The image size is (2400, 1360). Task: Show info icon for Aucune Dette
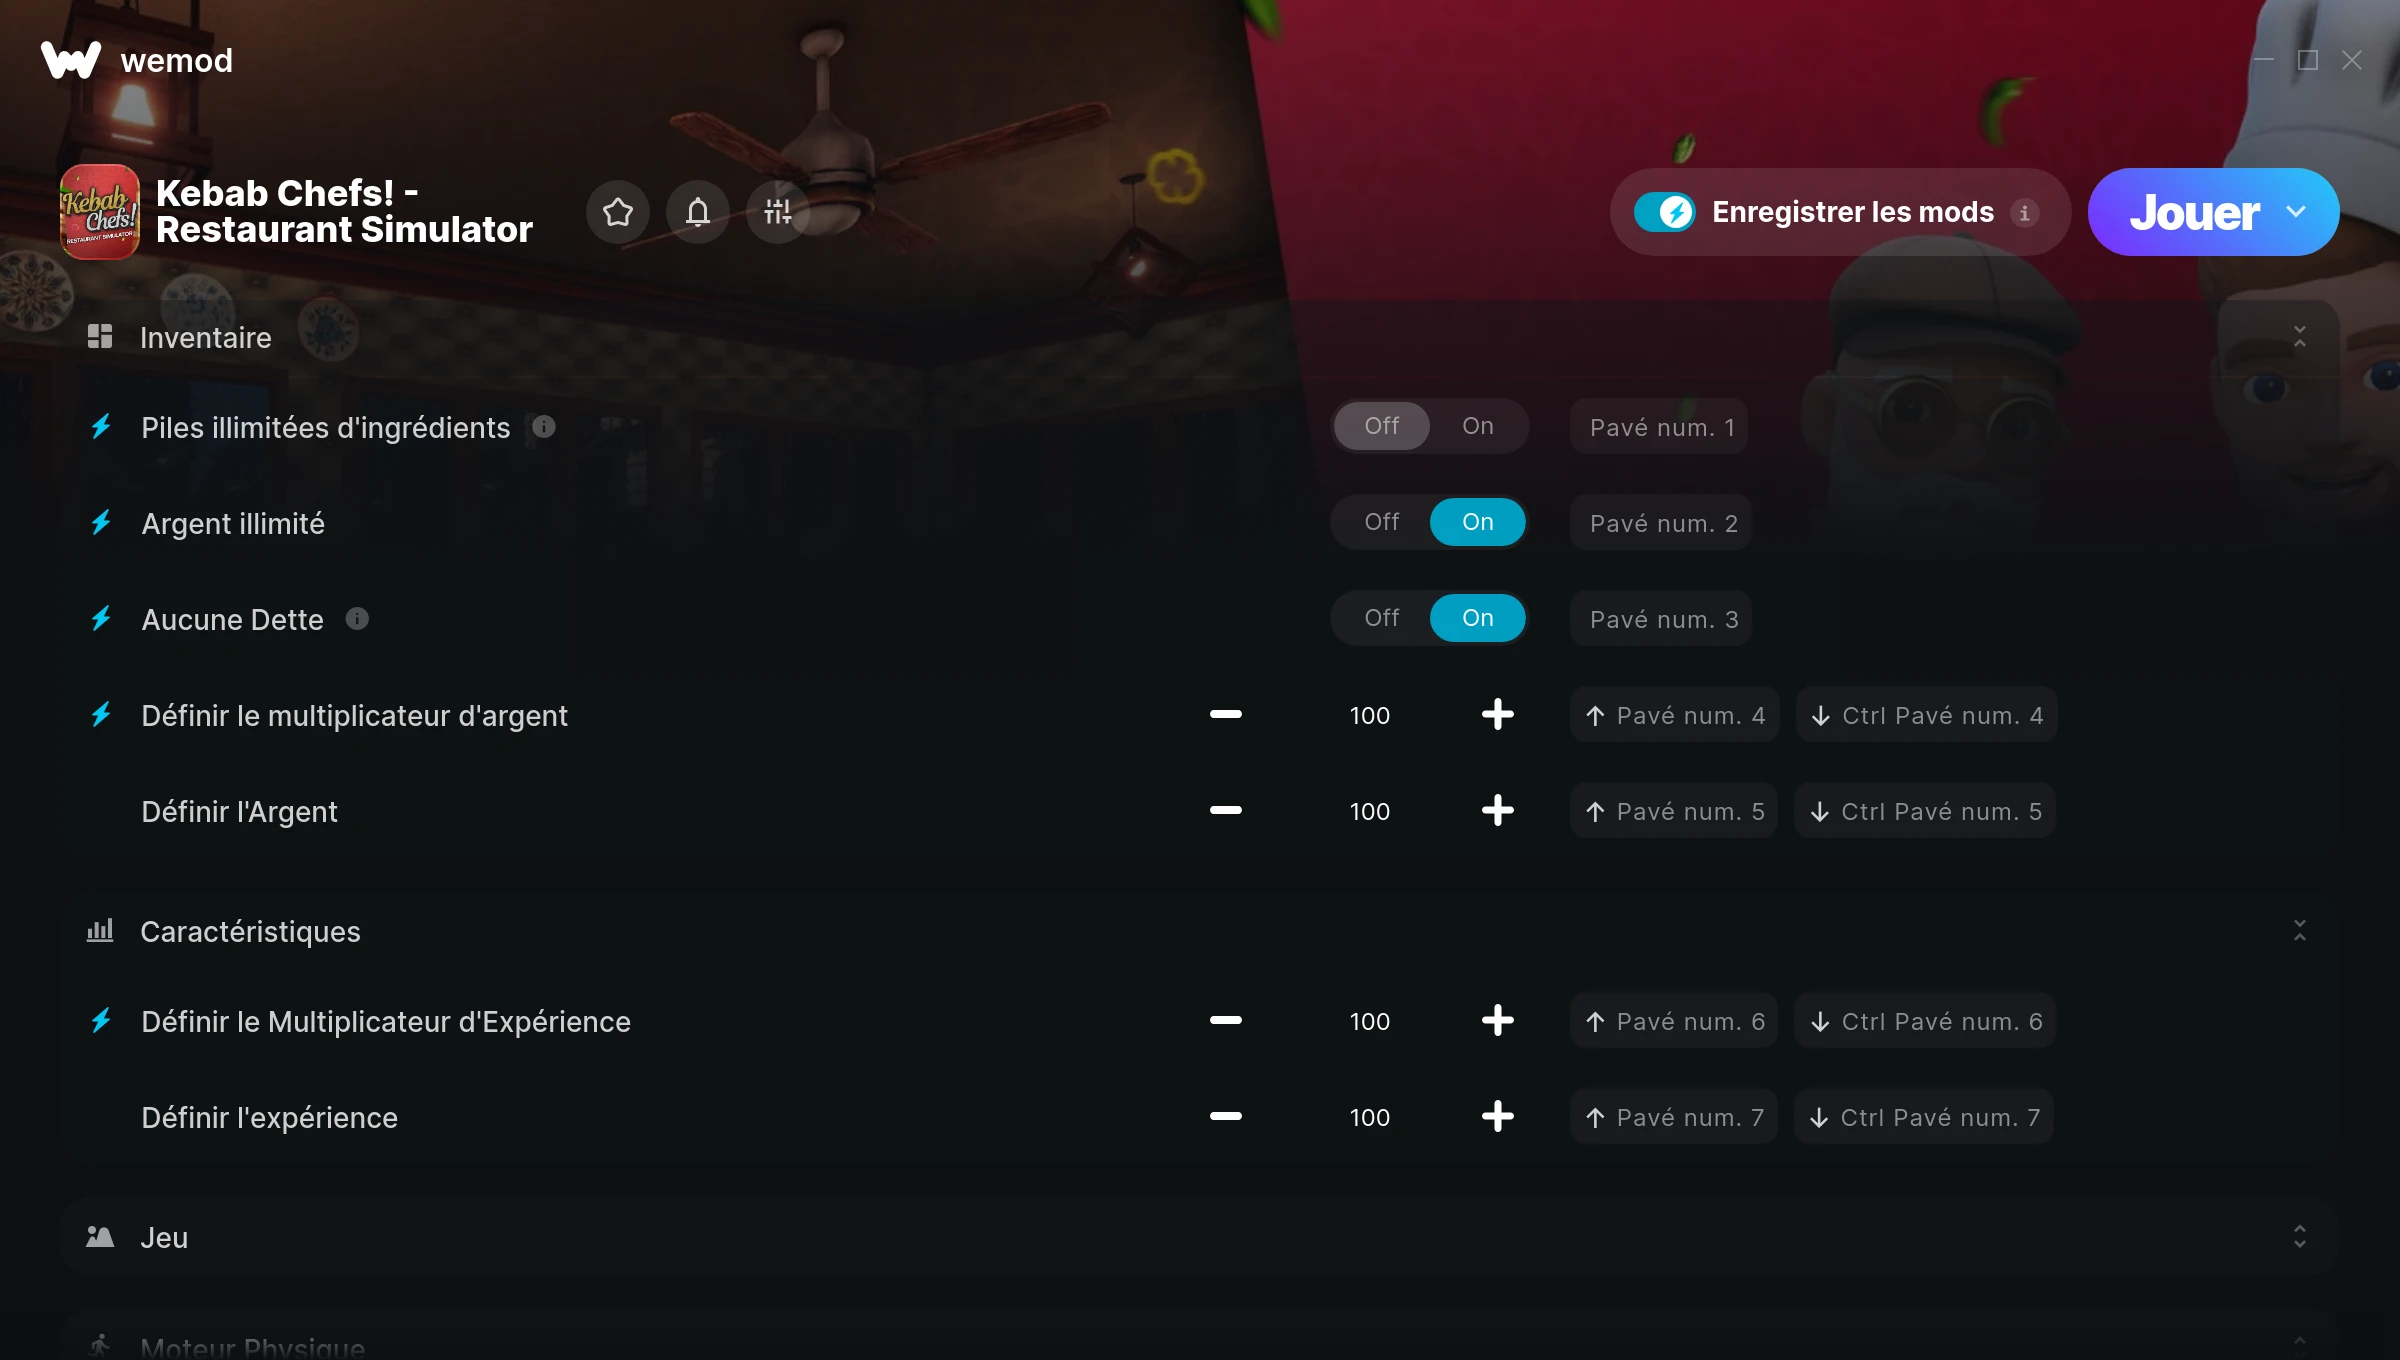357,619
